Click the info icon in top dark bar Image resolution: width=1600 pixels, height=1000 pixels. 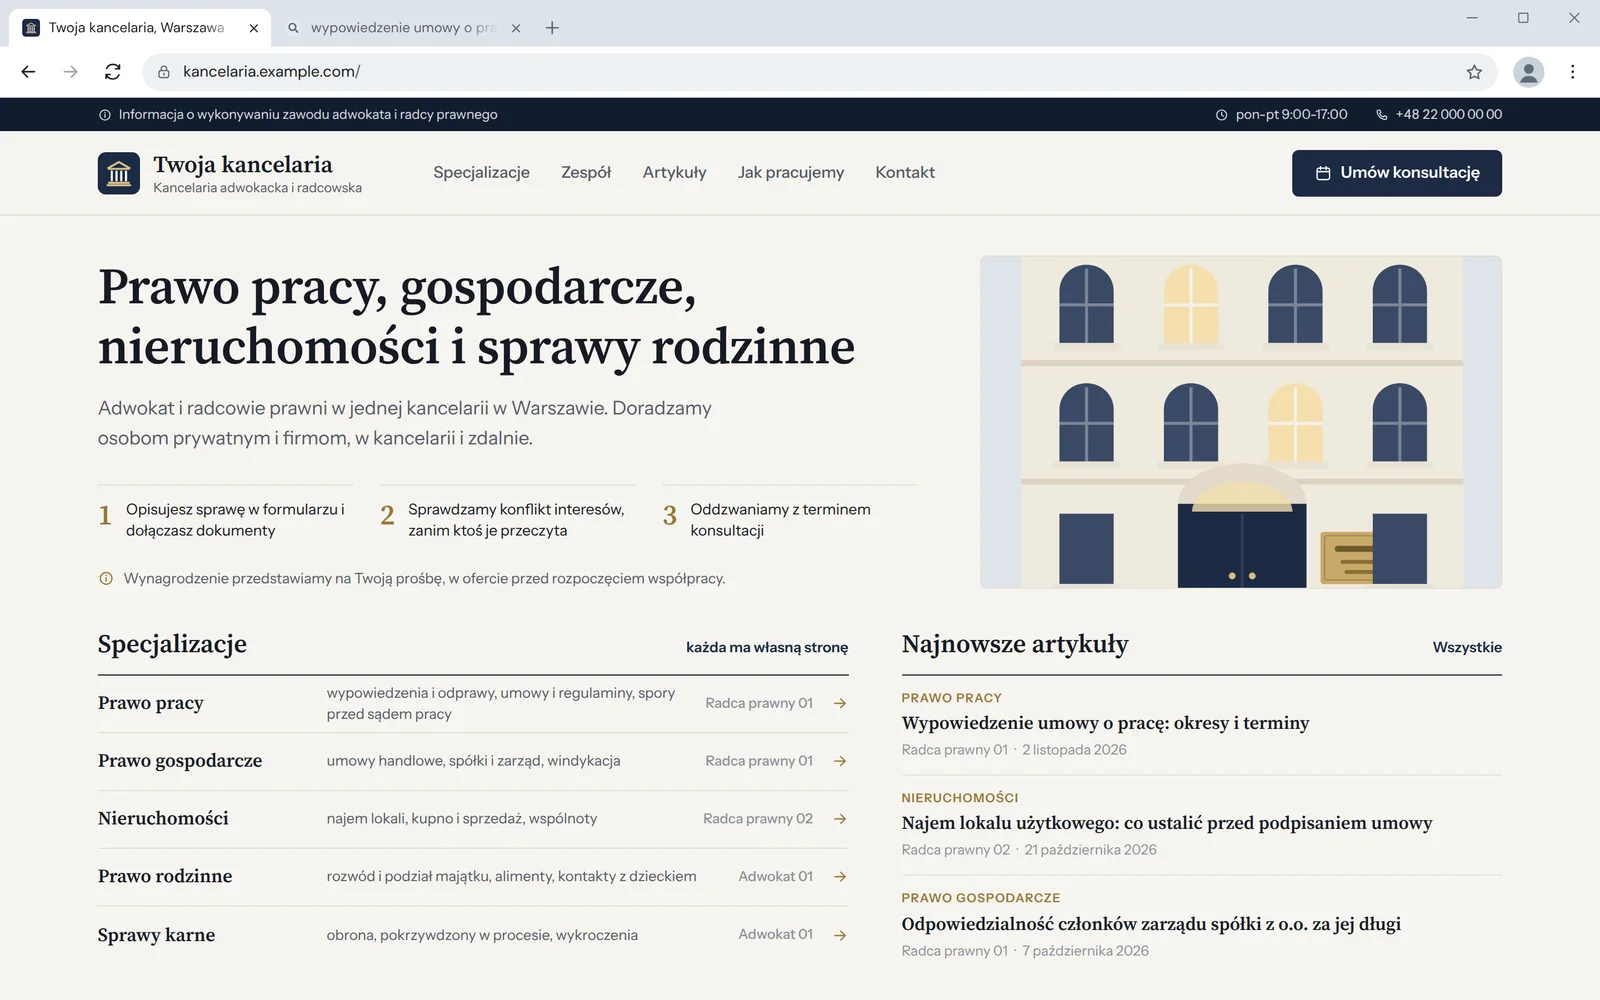pos(105,115)
